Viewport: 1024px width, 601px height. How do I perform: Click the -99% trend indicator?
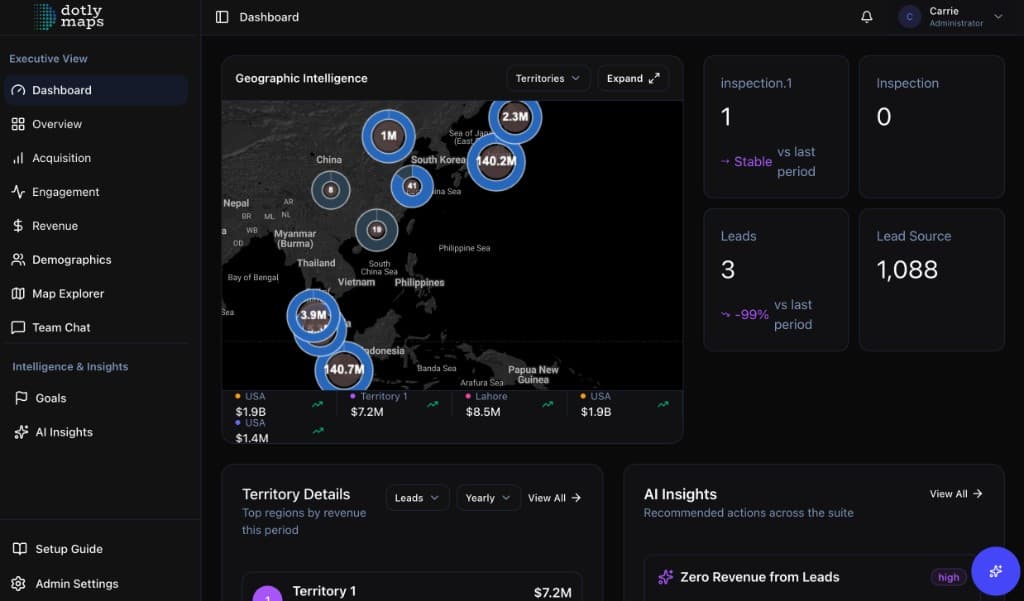744,314
